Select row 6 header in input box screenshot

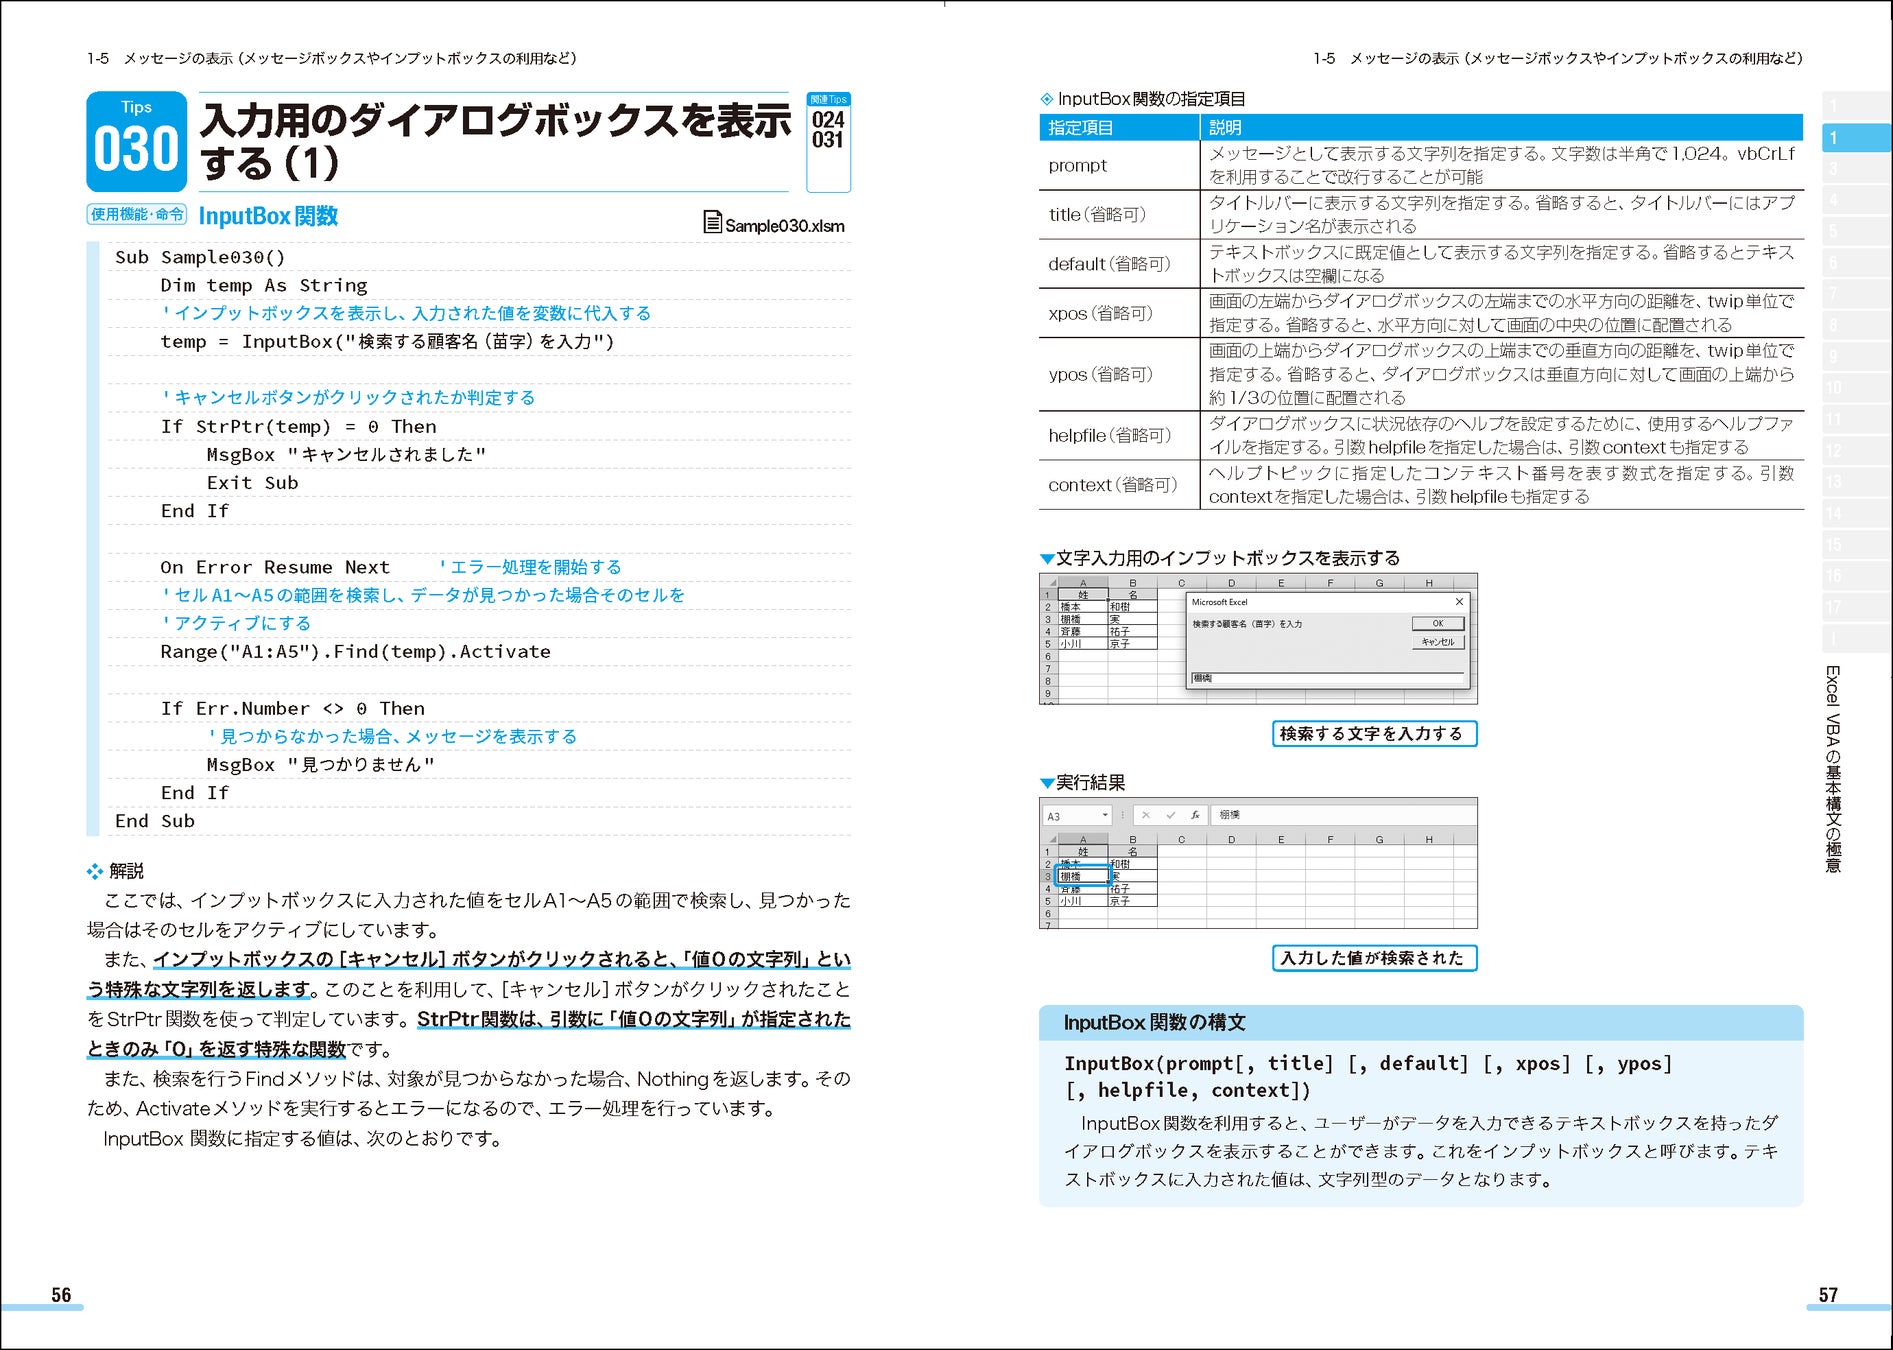(x=1048, y=657)
